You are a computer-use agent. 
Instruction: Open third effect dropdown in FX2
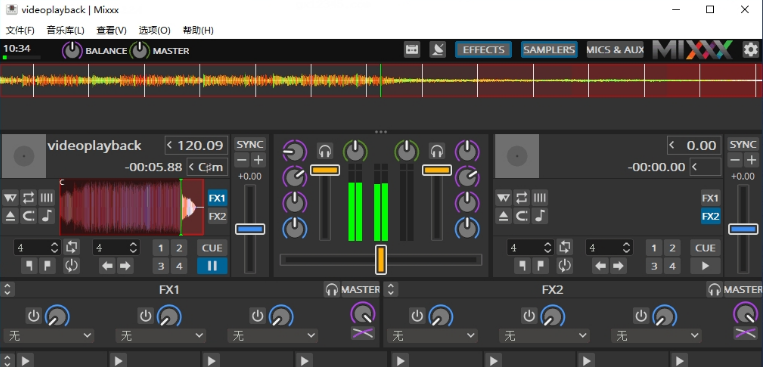[x=656, y=336]
